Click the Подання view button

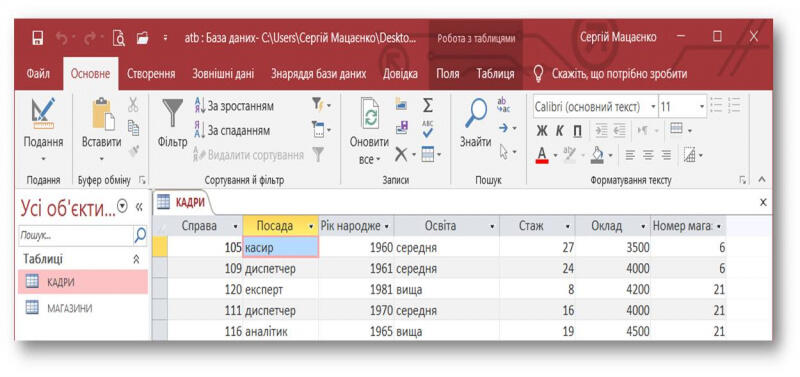coord(43,129)
